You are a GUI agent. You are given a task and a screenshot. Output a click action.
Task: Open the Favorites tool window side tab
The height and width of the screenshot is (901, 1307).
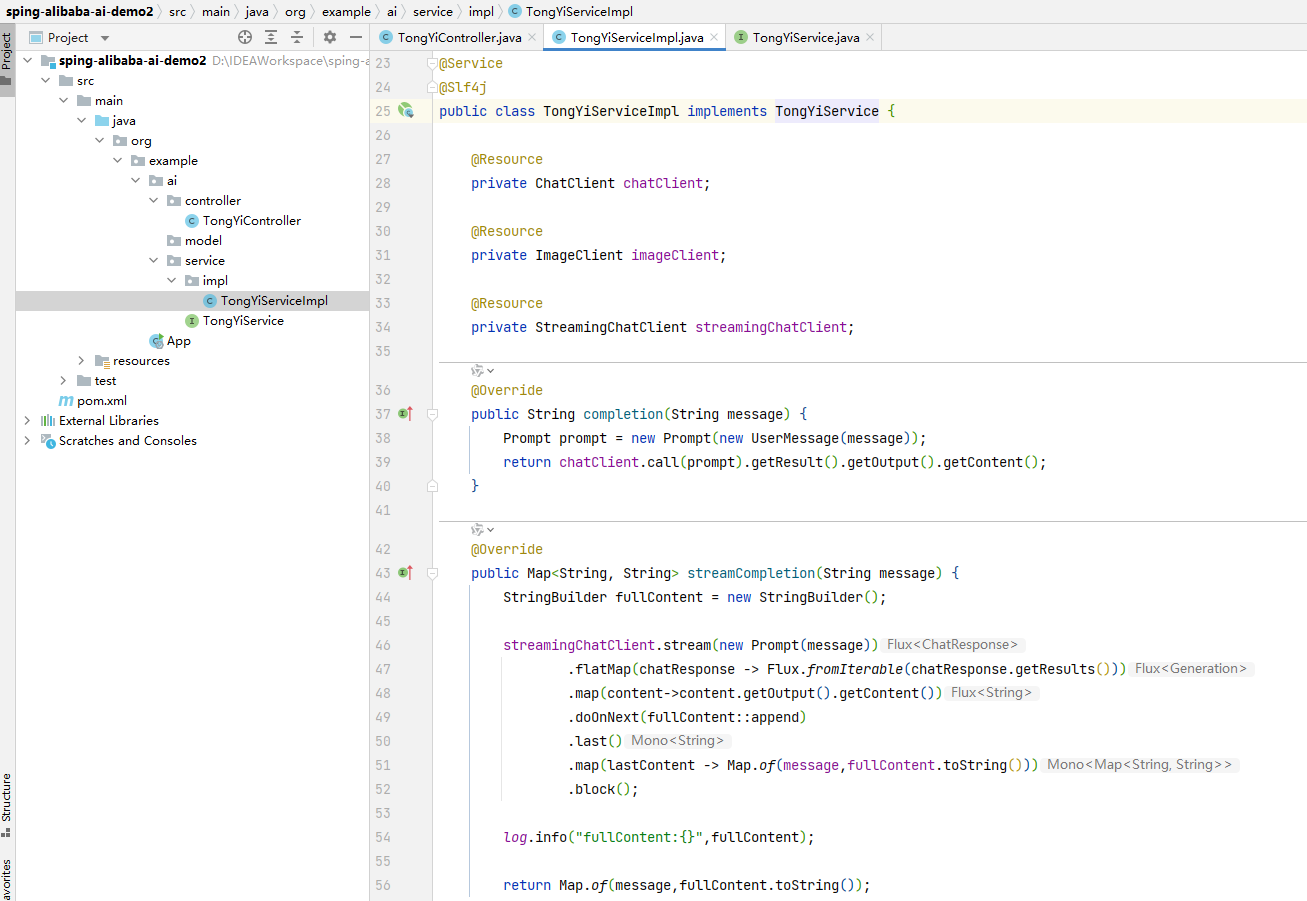coord(7,878)
